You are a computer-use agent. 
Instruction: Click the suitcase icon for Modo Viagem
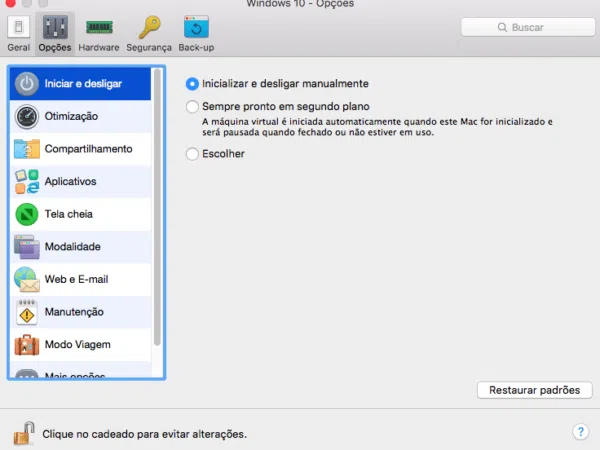tap(27, 345)
